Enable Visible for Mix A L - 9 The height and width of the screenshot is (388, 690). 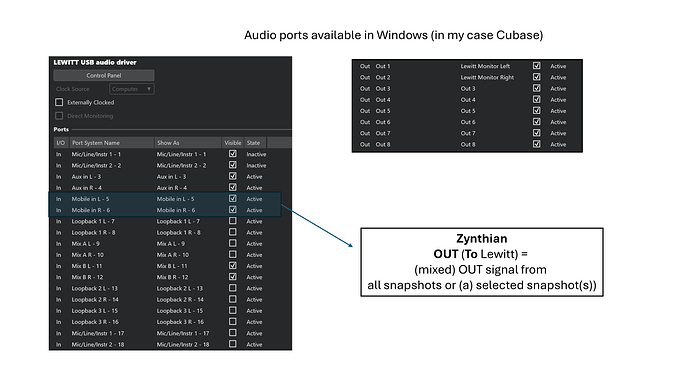pyautogui.click(x=232, y=243)
